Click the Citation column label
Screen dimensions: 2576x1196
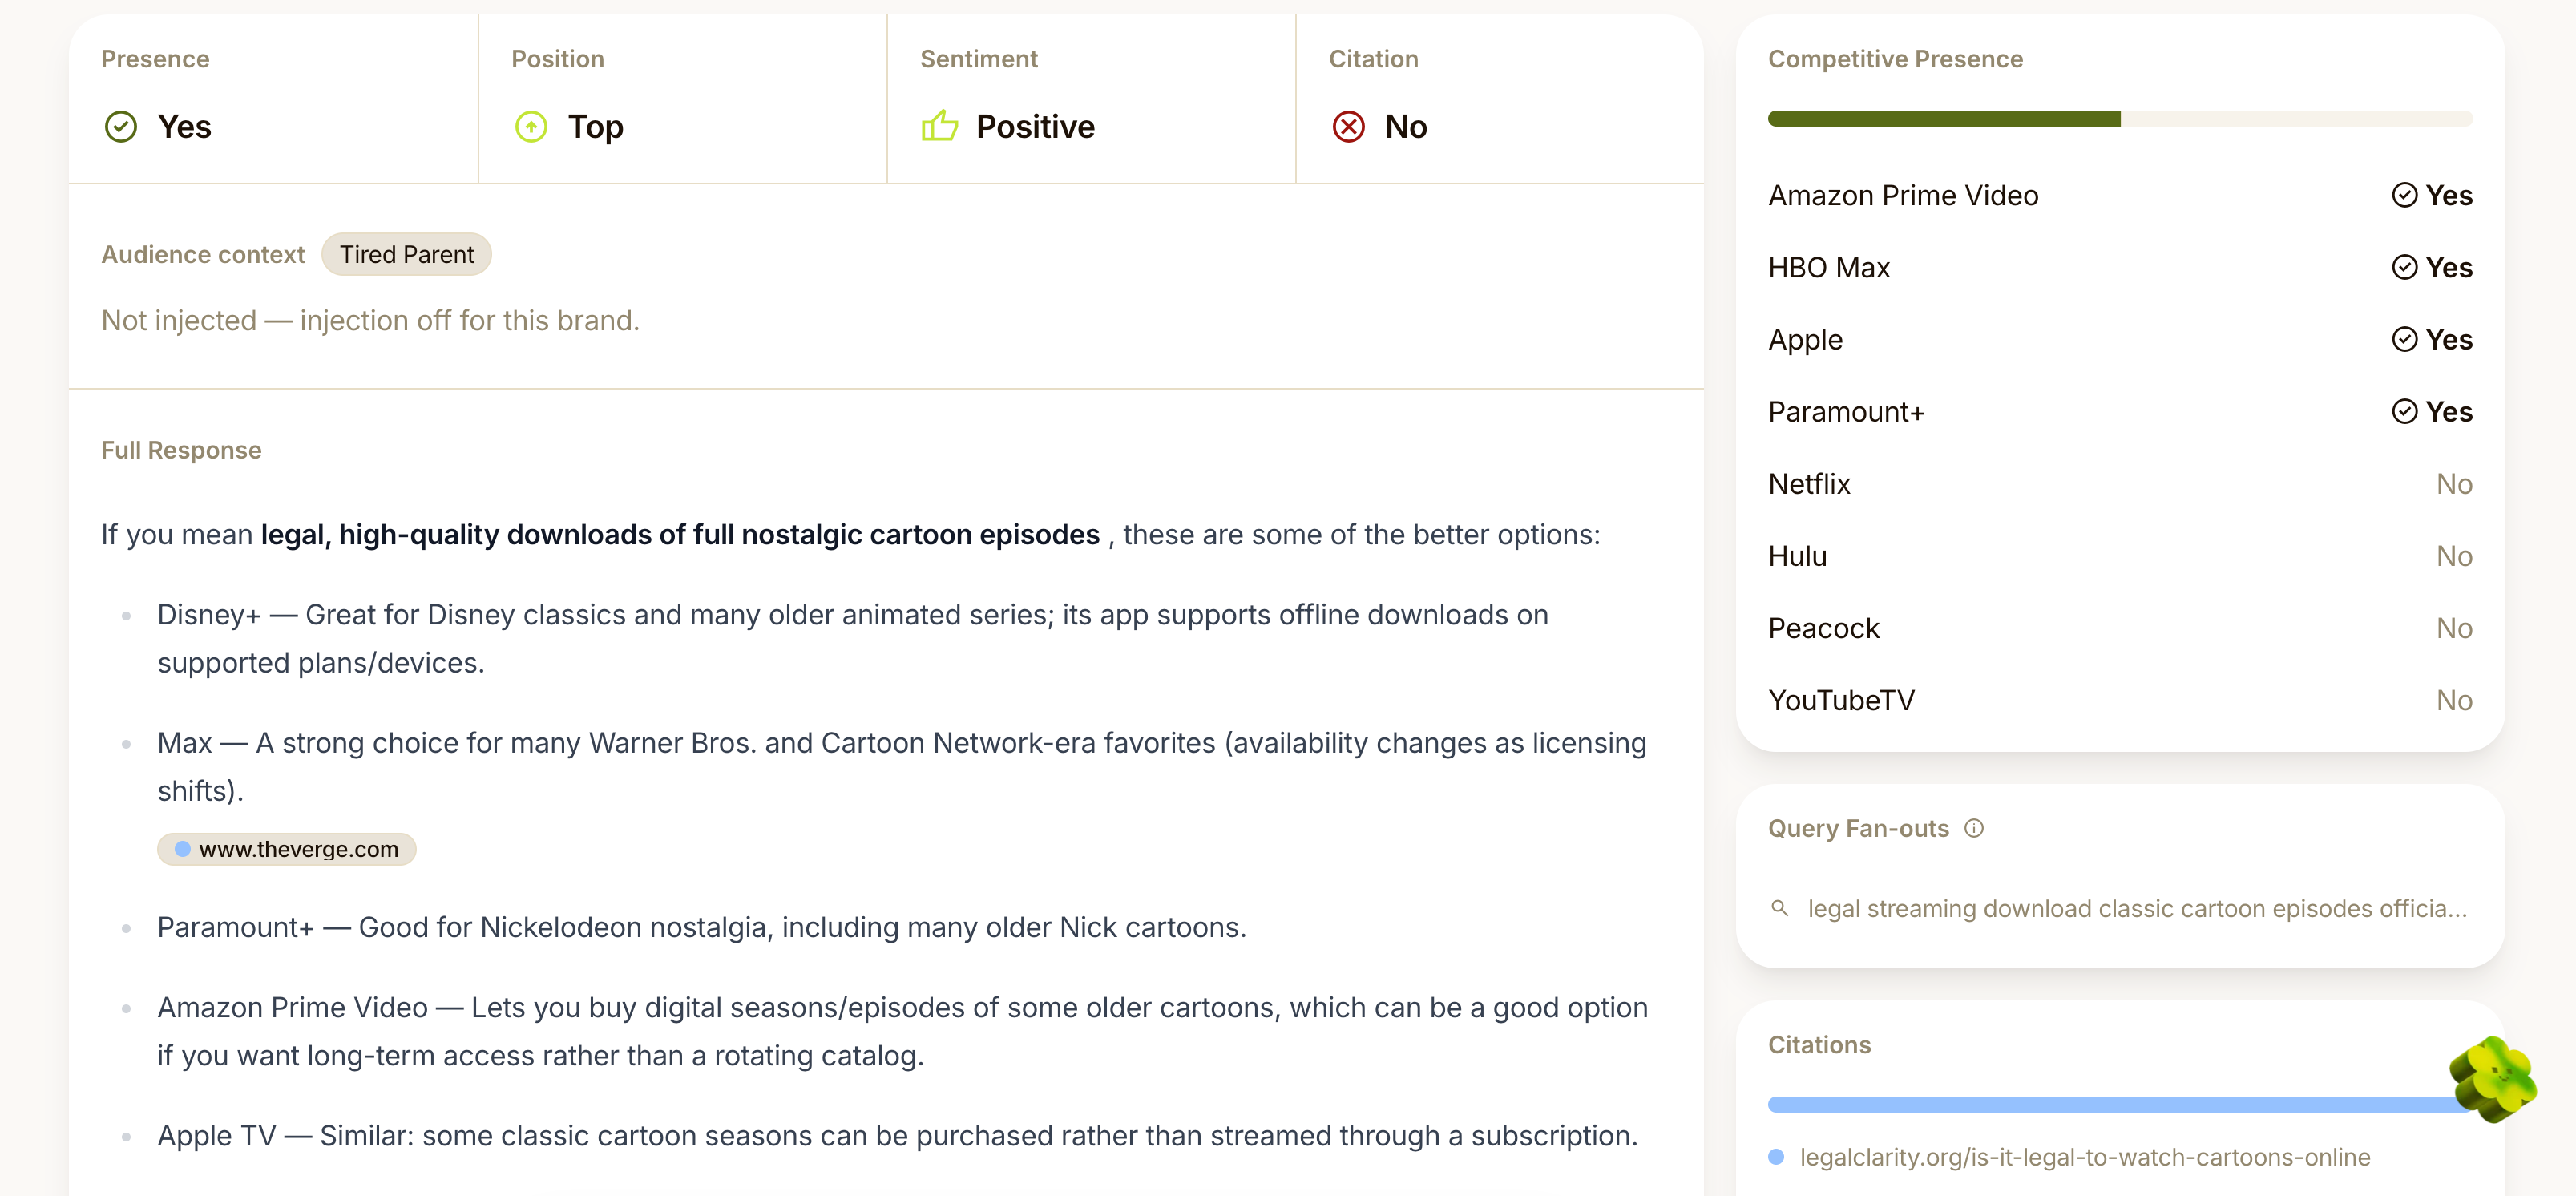(x=1373, y=59)
